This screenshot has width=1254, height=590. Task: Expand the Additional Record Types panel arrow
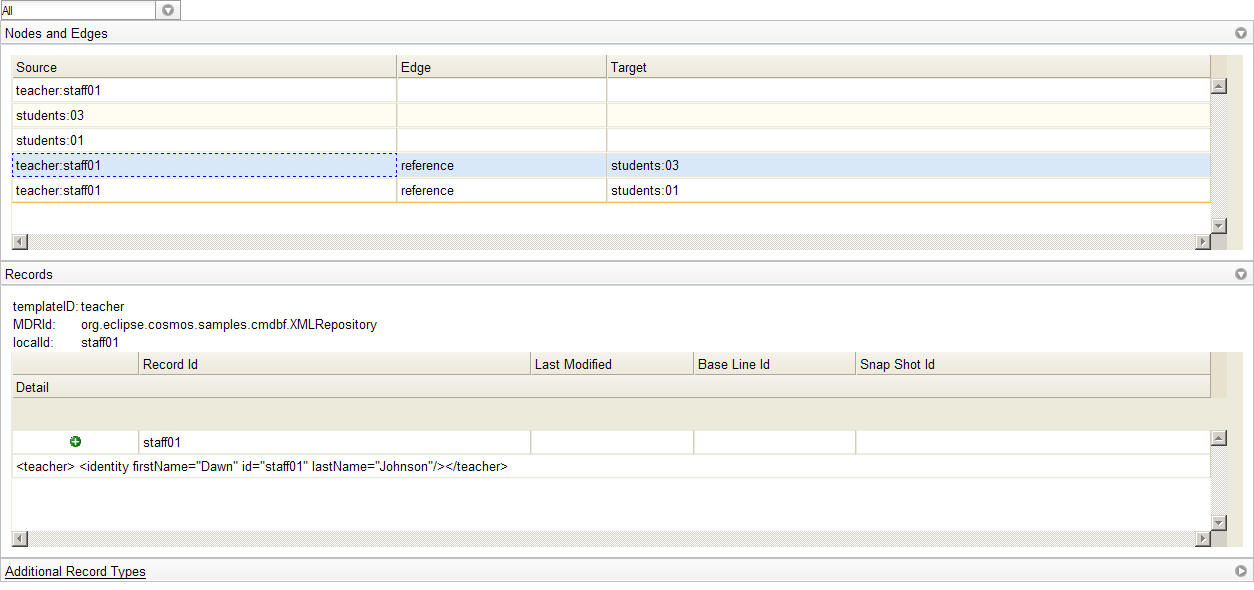[x=1241, y=572]
